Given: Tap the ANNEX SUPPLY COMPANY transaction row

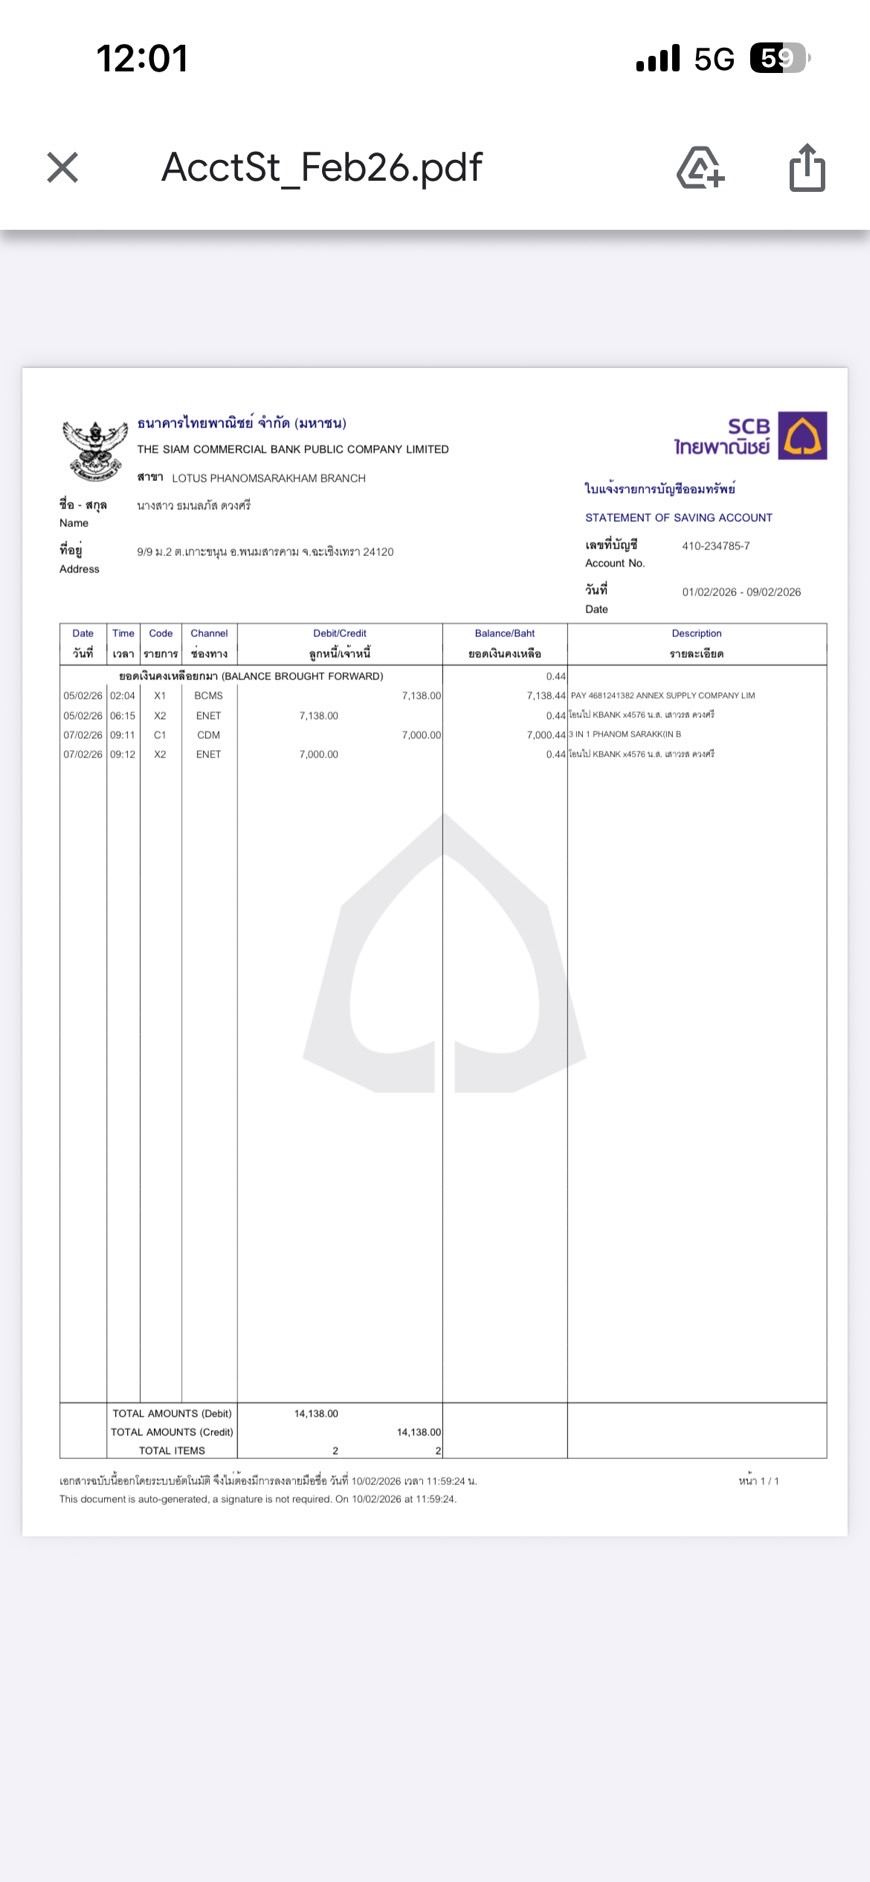Looking at the screenshot, I should pyautogui.click(x=662, y=695).
